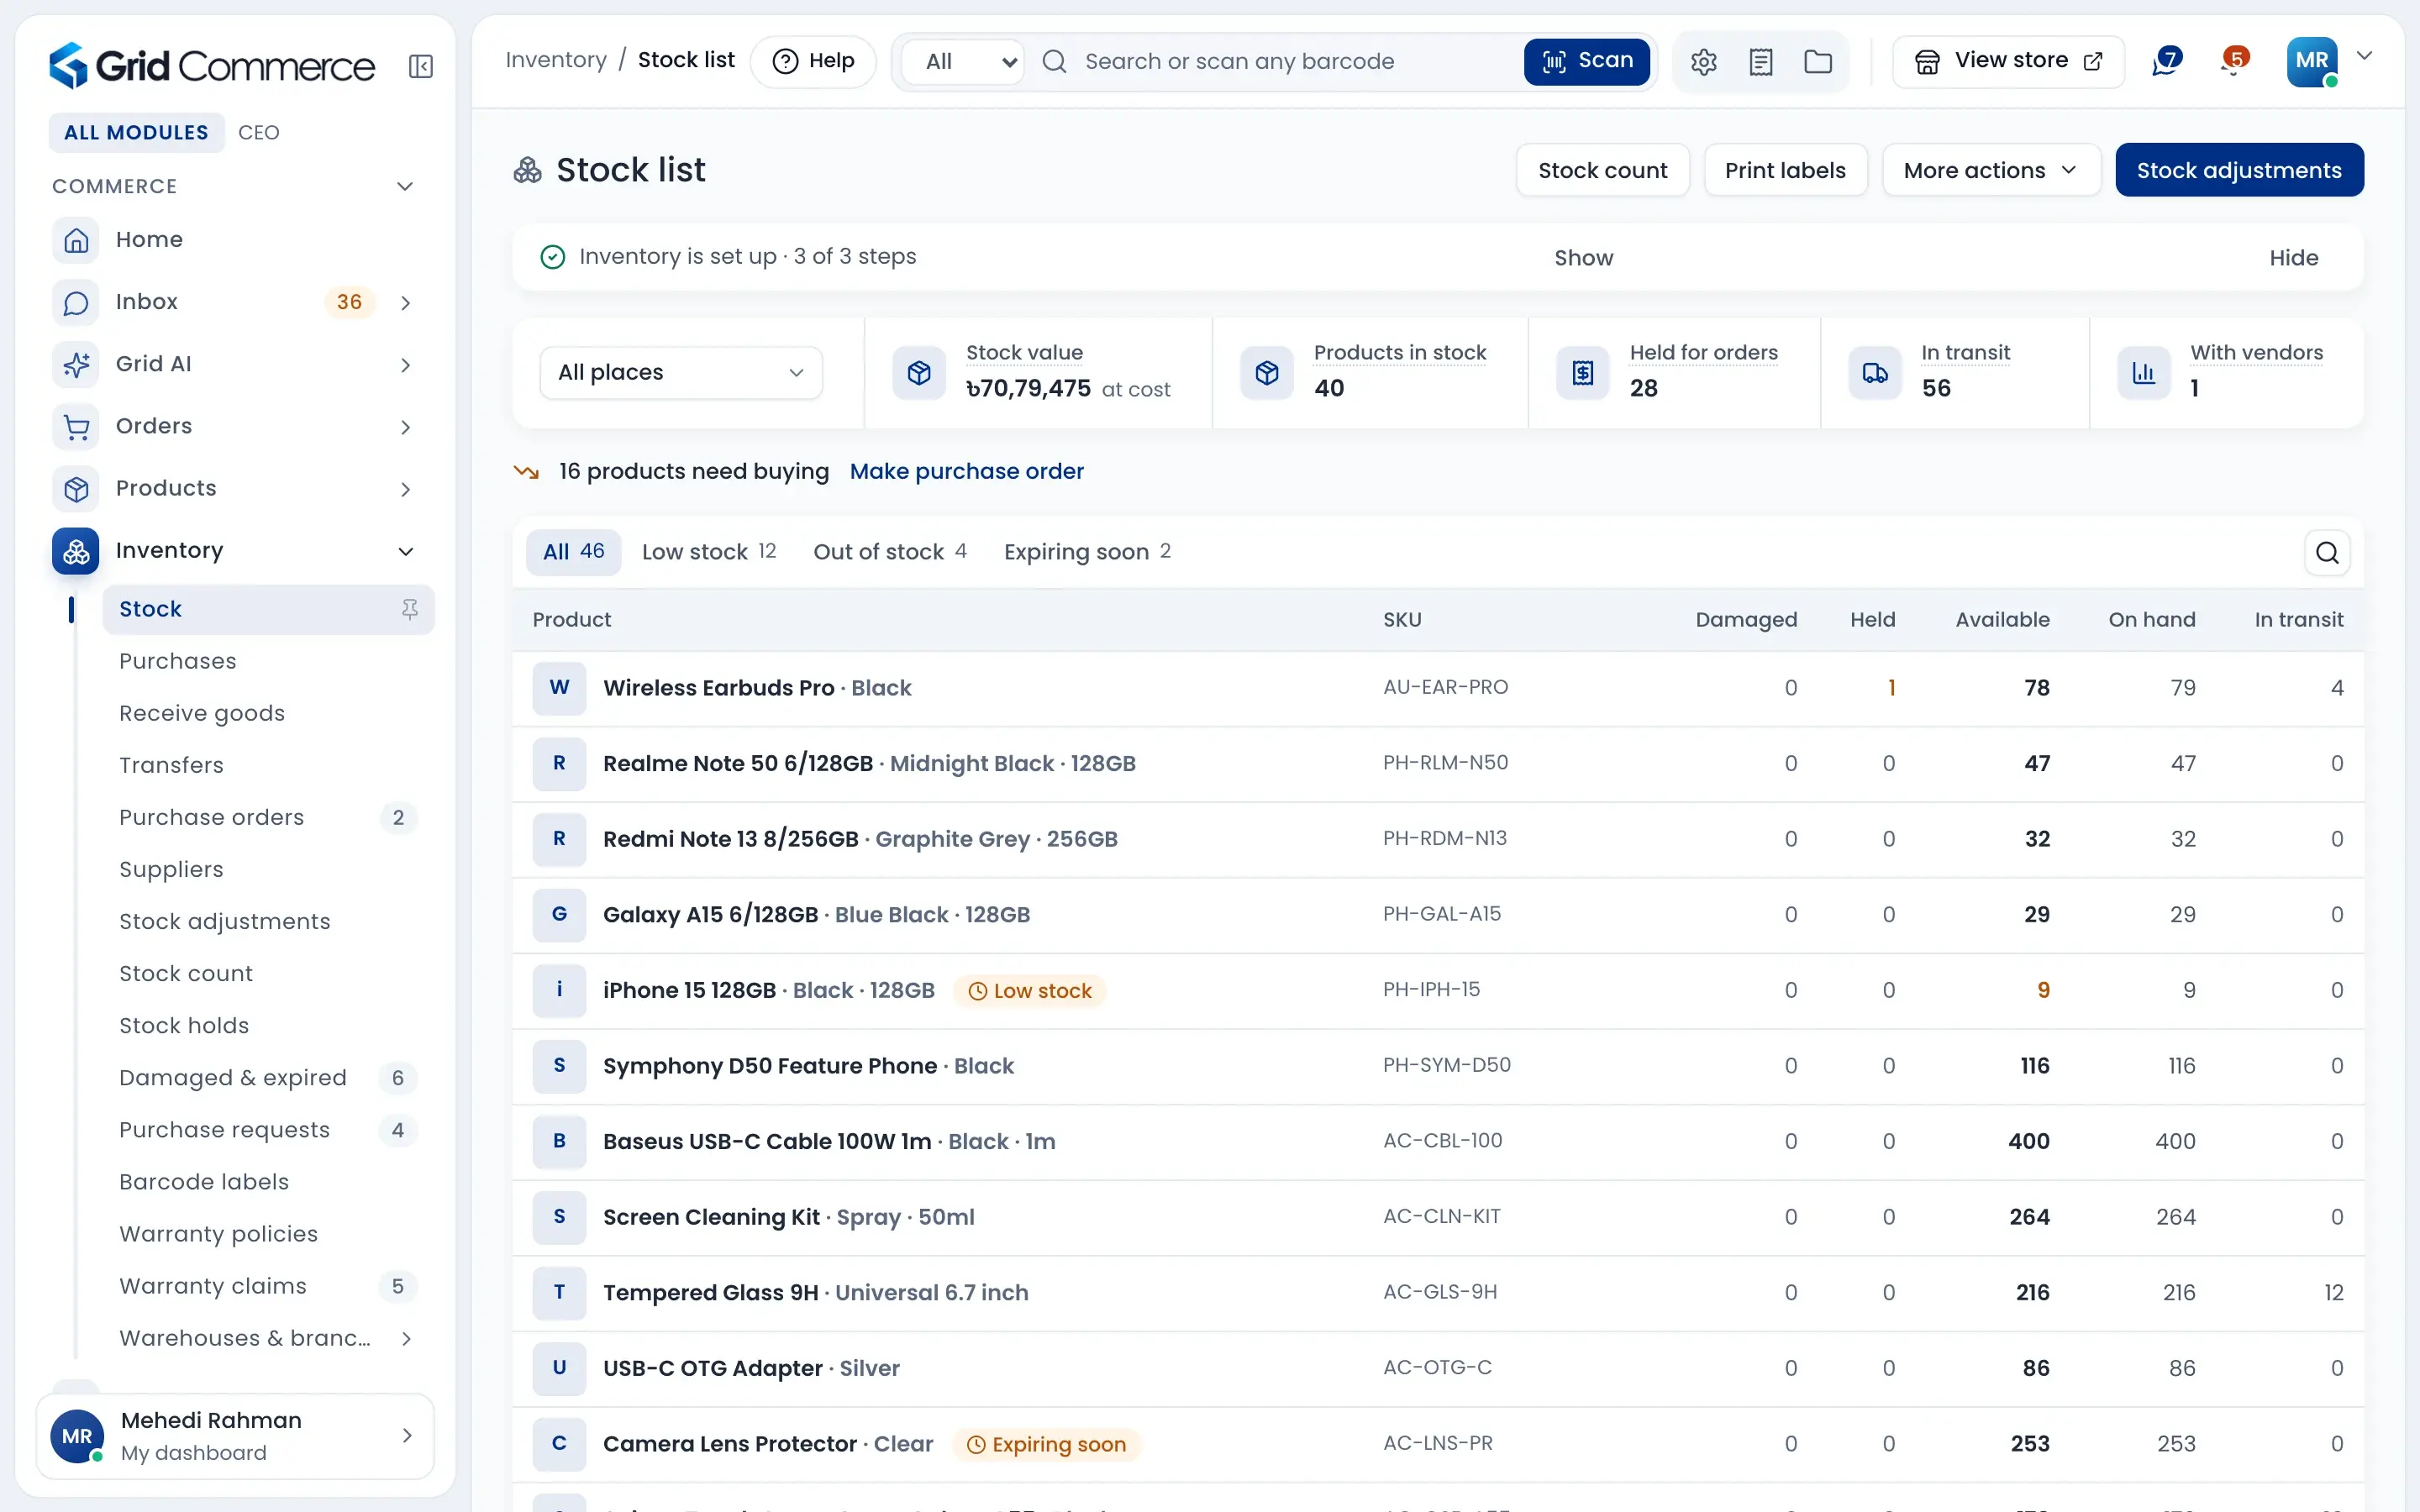Screen dimensions: 2420x1512
Task: Open Mehedi Rahman My dashboard card
Action: pyautogui.click(x=235, y=1436)
